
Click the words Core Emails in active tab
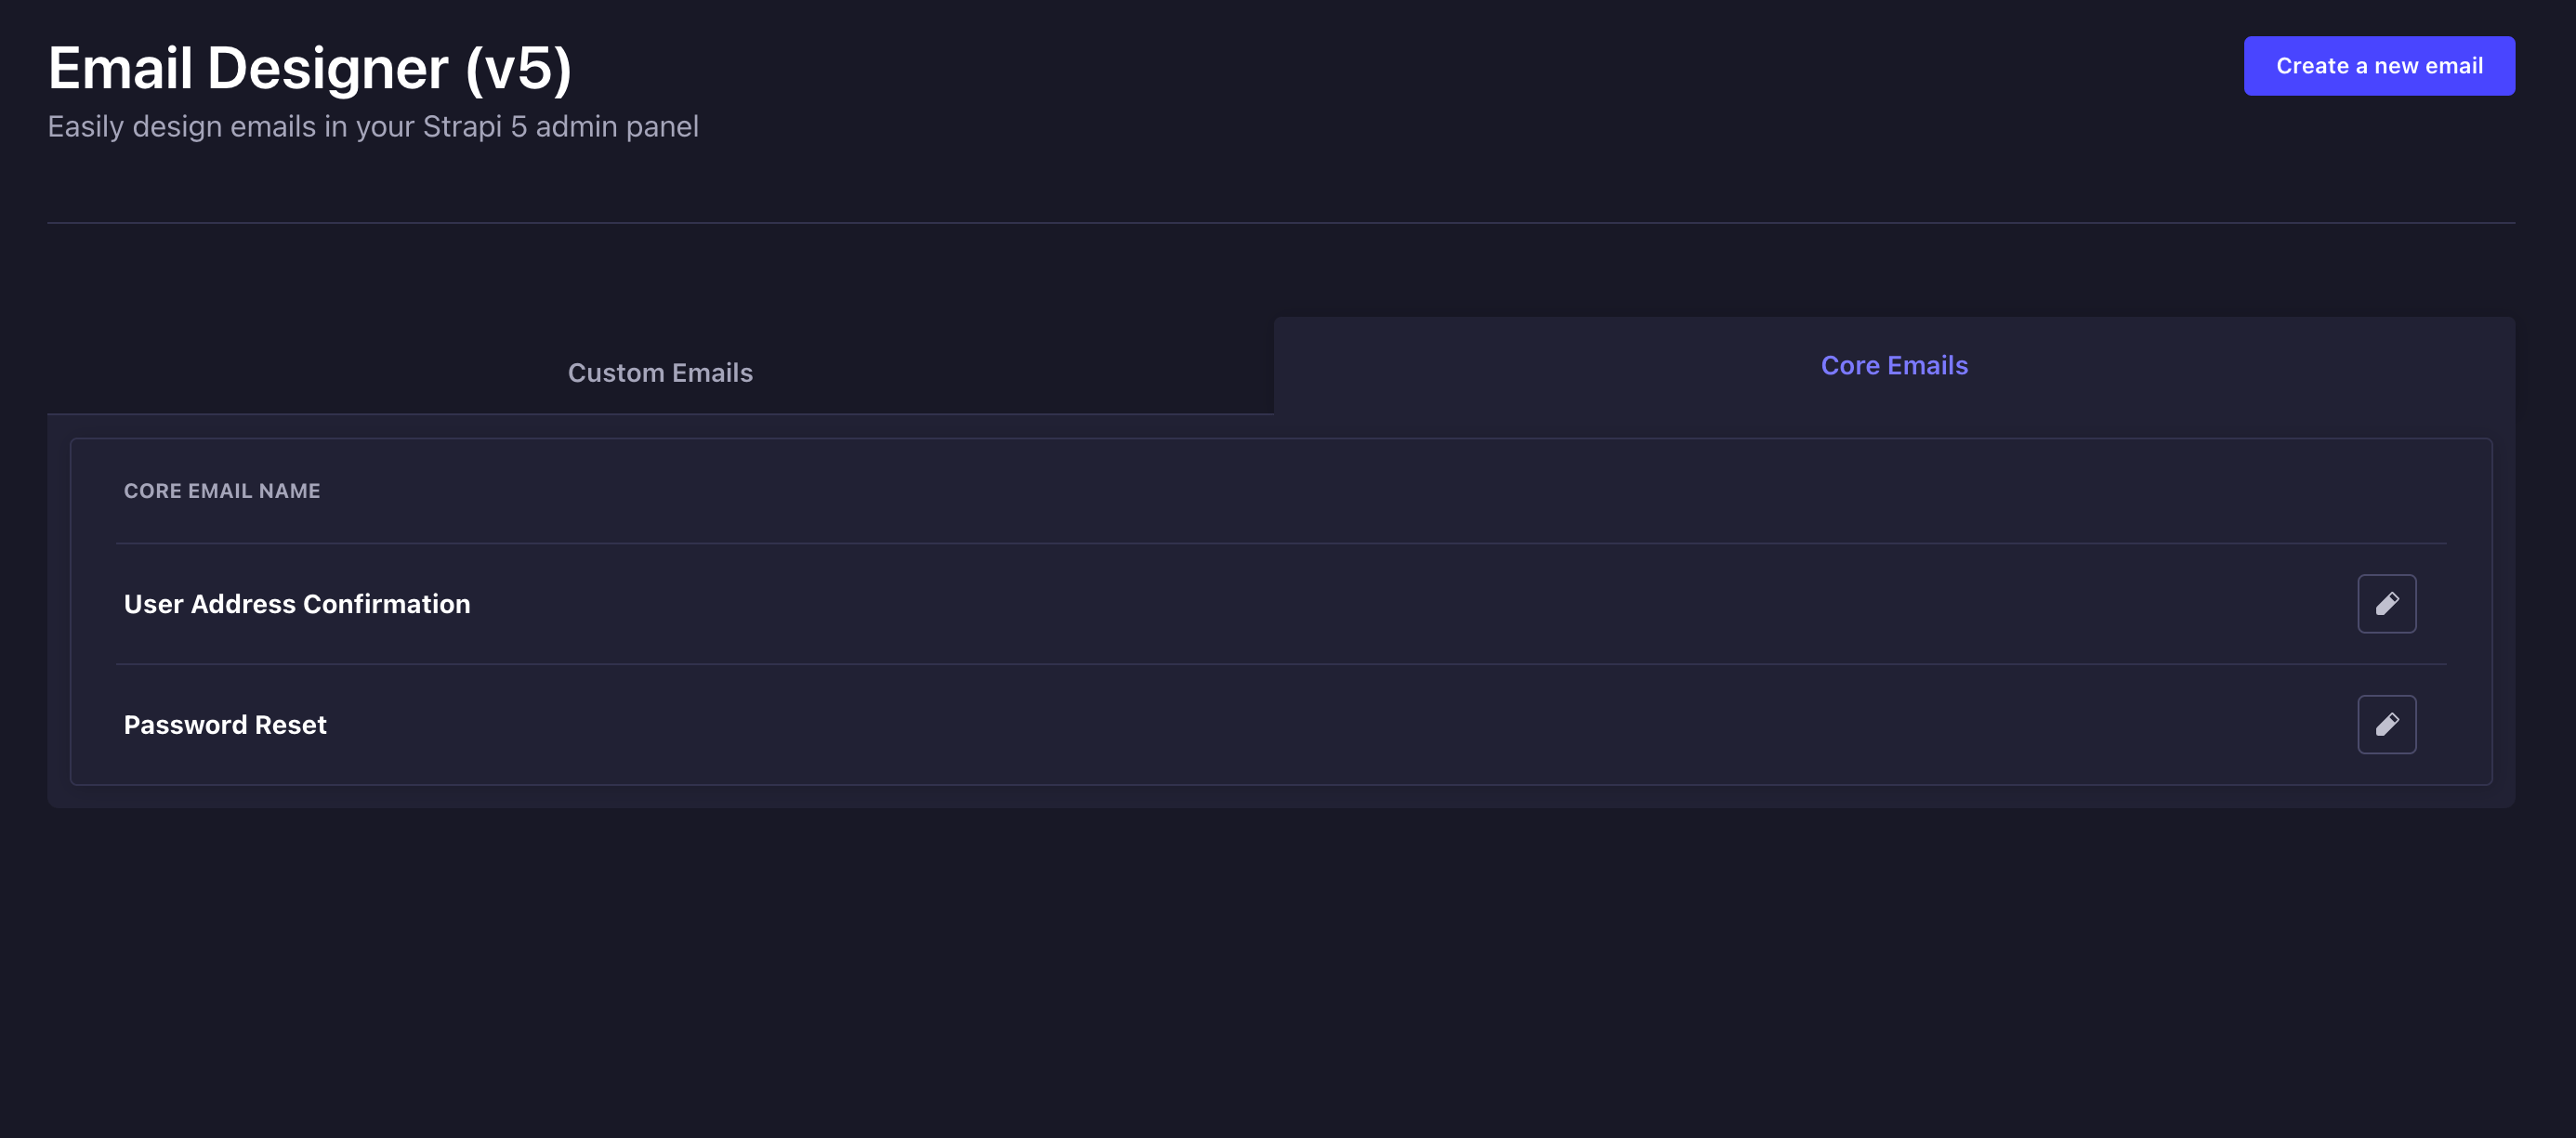click(x=1893, y=366)
